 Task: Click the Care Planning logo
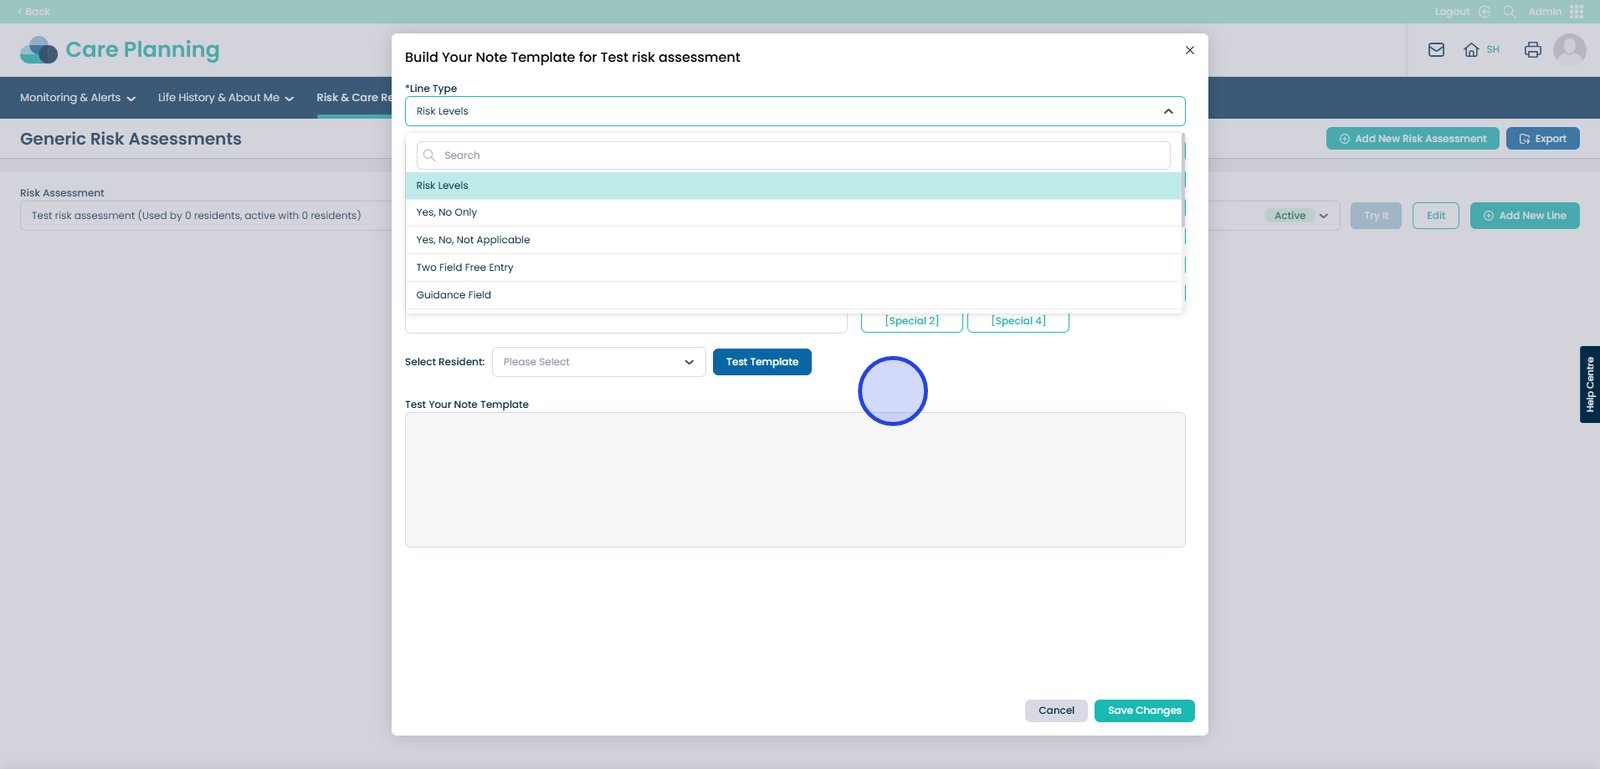tap(119, 50)
